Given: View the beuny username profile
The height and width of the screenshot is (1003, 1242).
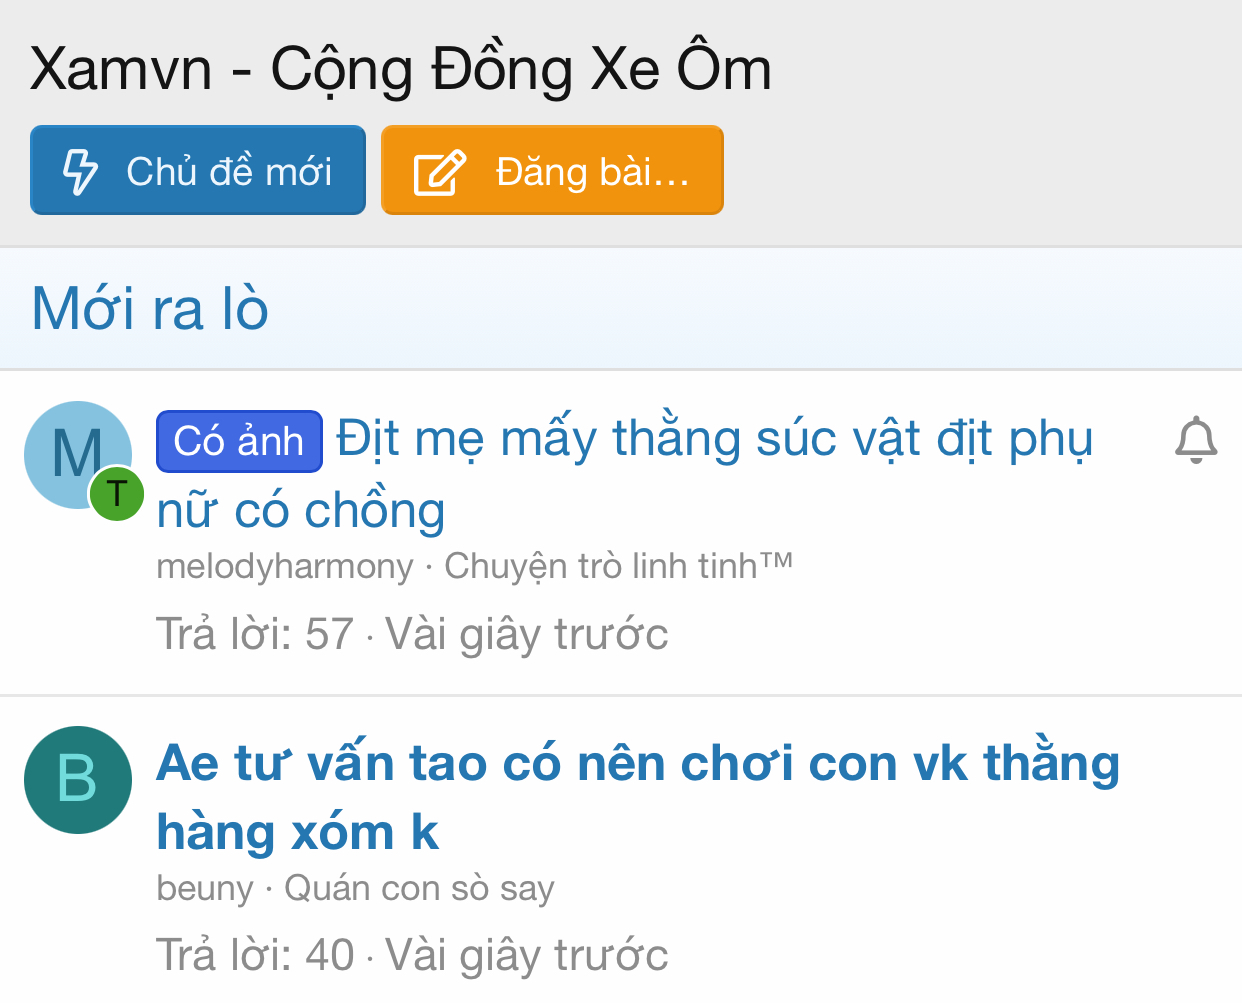Looking at the screenshot, I should click(205, 888).
